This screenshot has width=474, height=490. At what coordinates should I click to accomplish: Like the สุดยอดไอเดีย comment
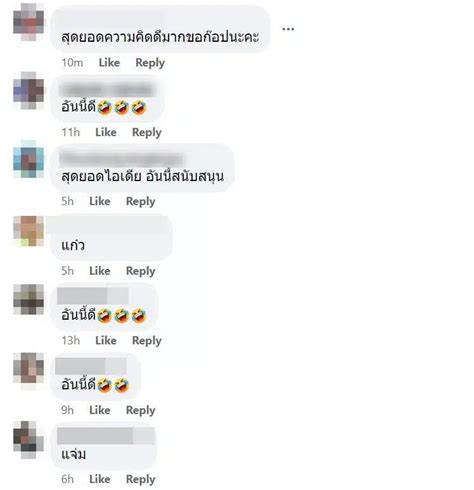pyautogui.click(x=100, y=201)
